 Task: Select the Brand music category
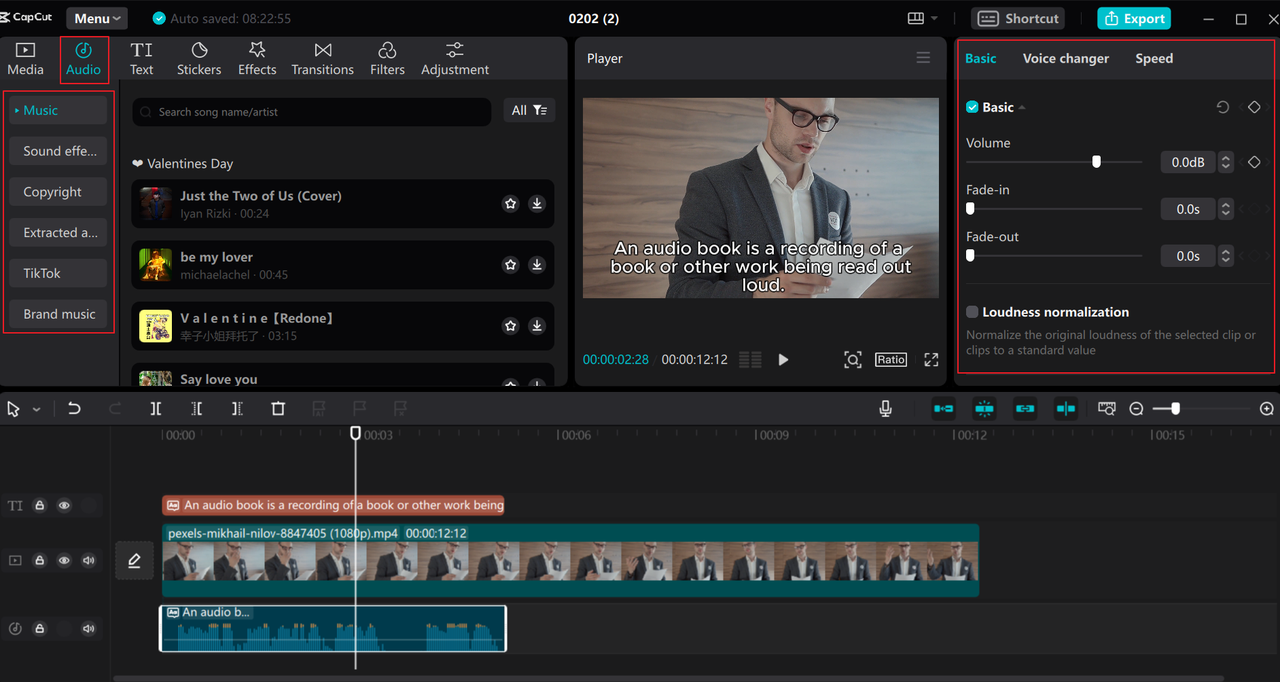59,314
